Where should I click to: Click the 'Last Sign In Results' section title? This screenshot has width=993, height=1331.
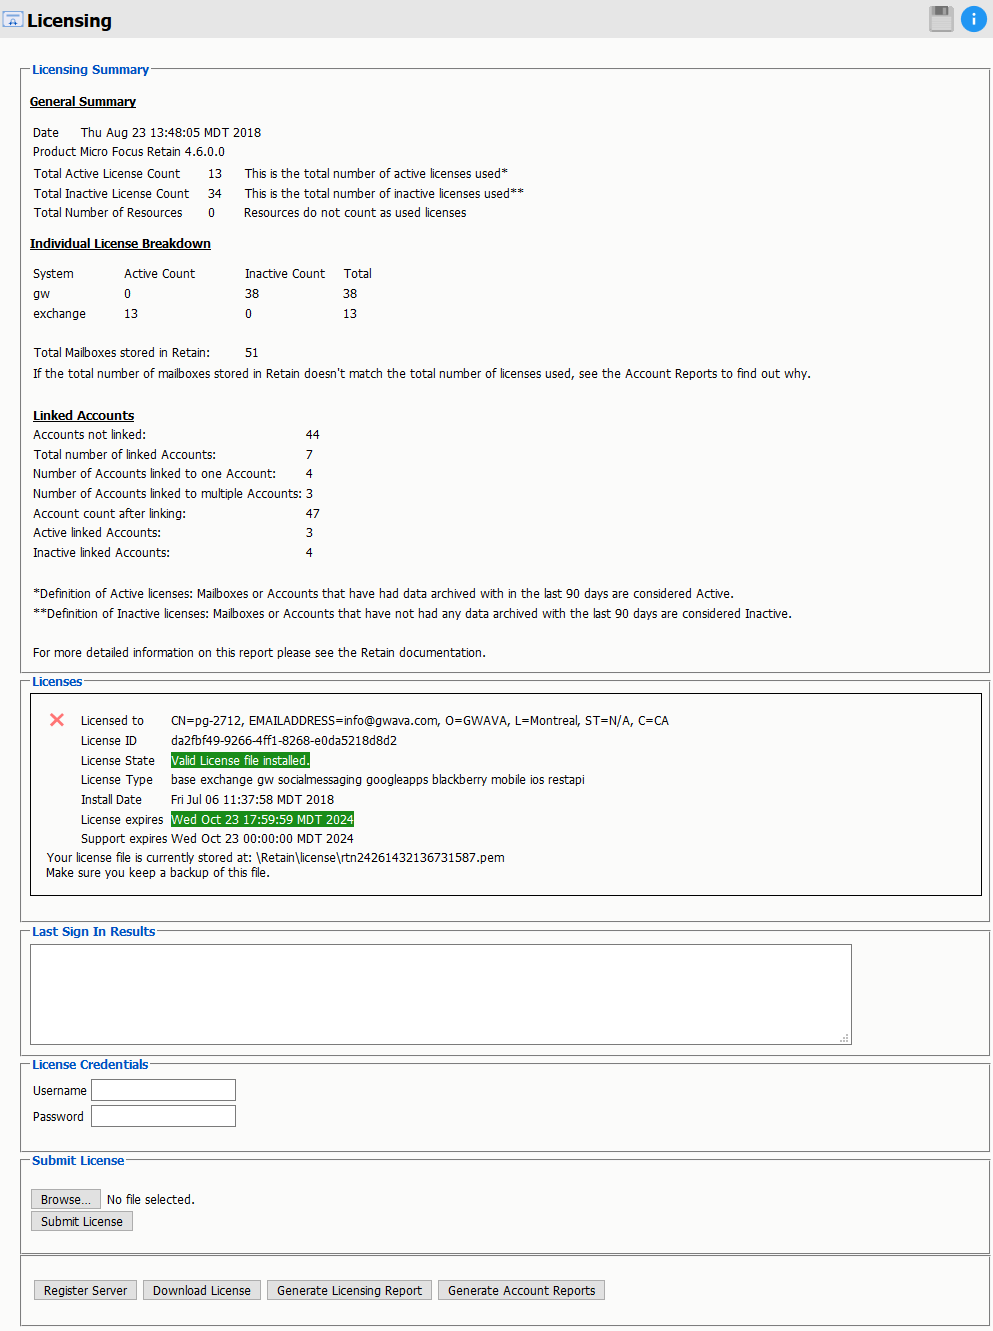click(94, 932)
